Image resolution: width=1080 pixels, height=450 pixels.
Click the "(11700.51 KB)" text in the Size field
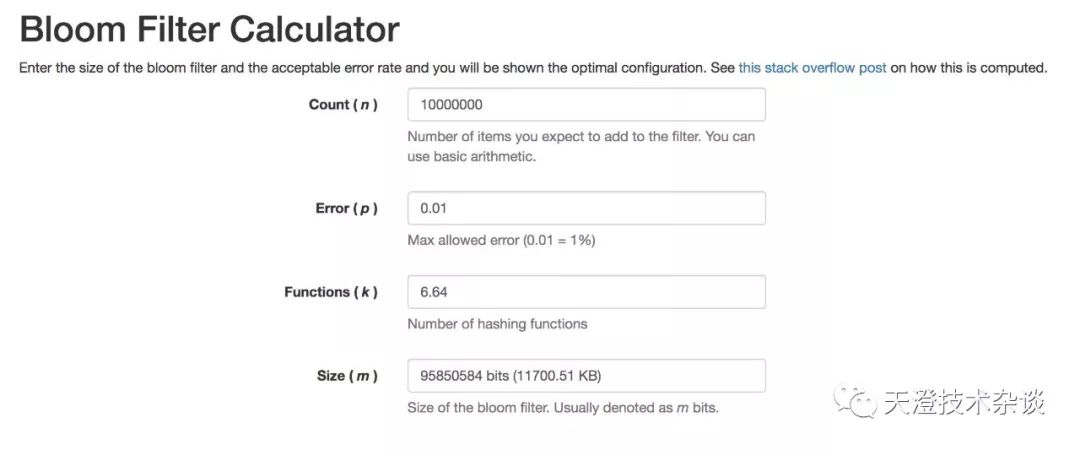pyautogui.click(x=557, y=376)
